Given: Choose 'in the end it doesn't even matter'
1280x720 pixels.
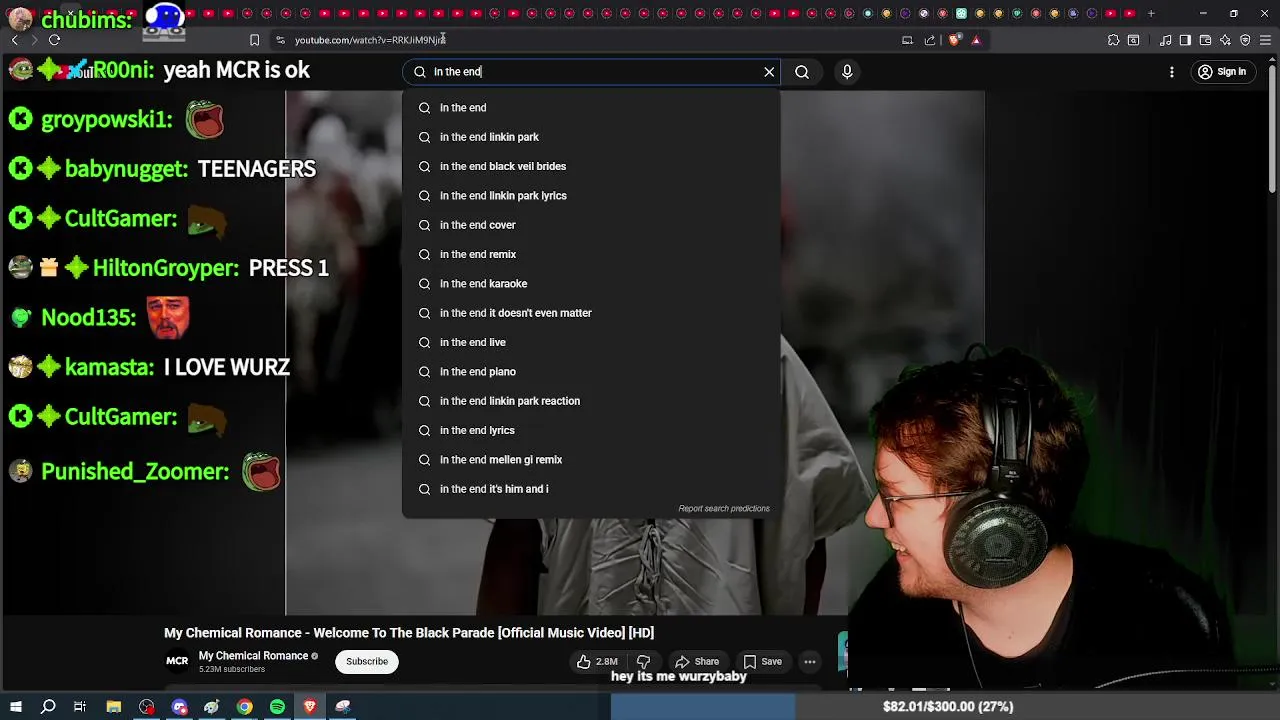Looking at the screenshot, I should click(591, 313).
